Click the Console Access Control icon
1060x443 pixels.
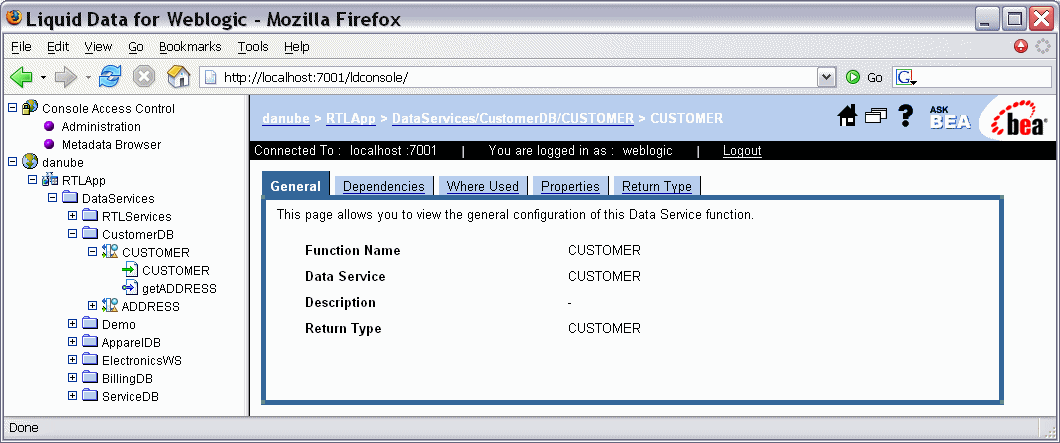click(x=30, y=108)
